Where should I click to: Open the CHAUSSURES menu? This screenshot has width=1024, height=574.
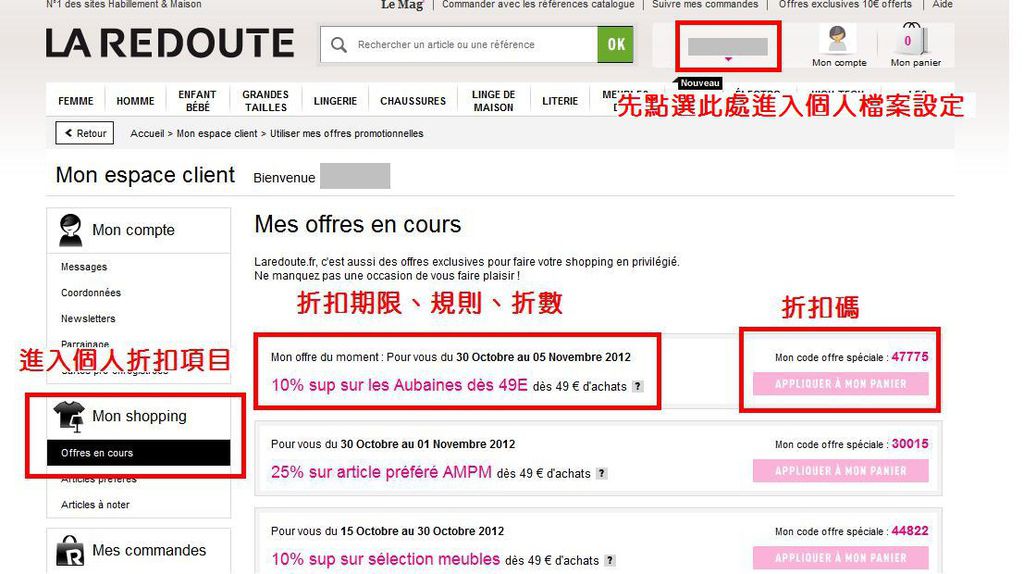pyautogui.click(x=413, y=101)
